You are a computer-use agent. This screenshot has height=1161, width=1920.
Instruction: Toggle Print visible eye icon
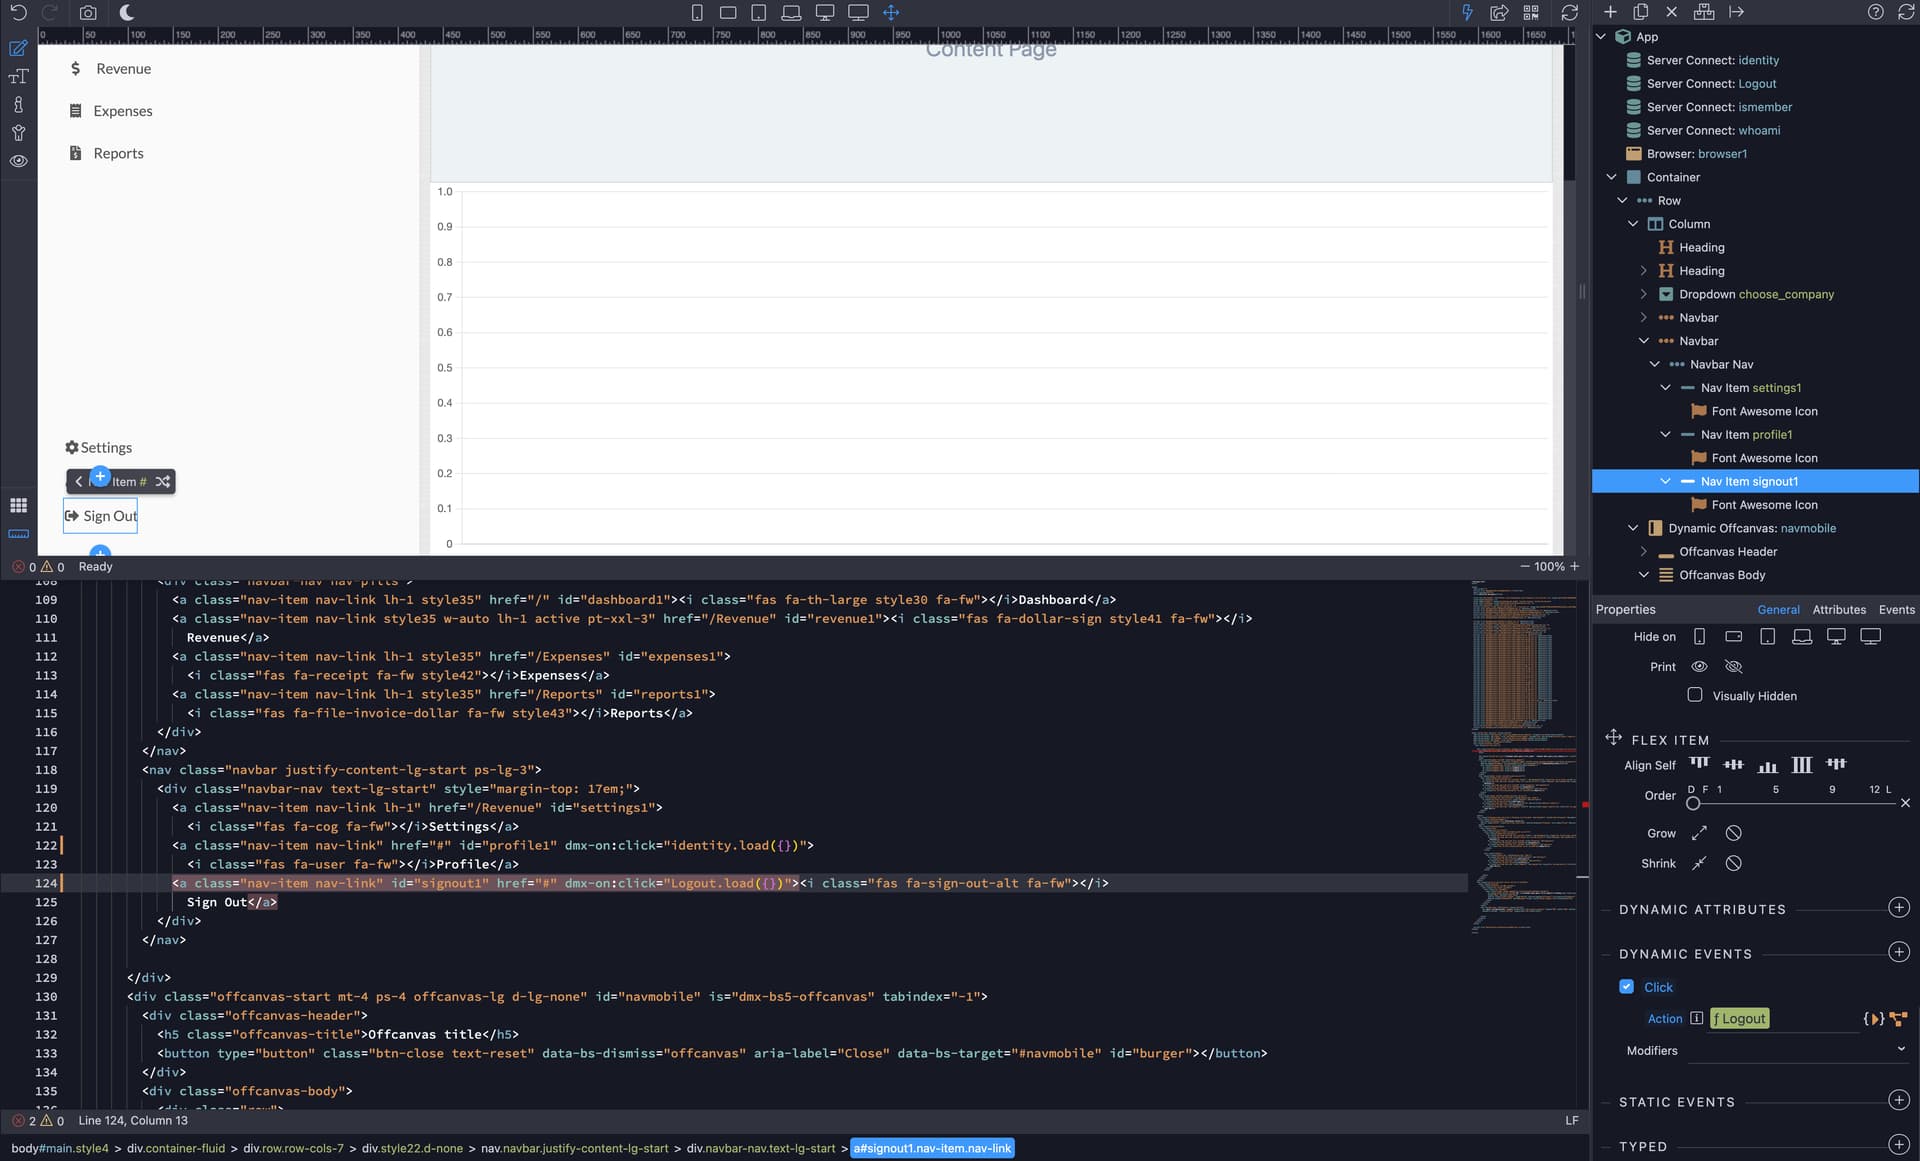[1699, 666]
